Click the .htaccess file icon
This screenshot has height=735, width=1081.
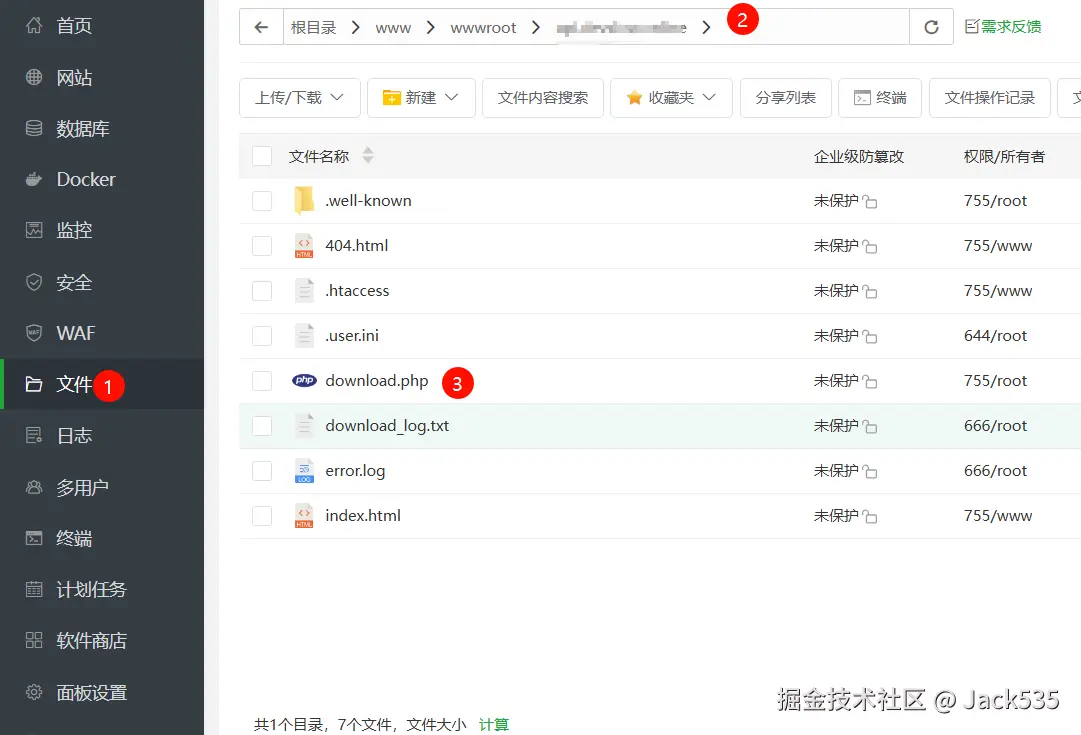pyautogui.click(x=304, y=291)
